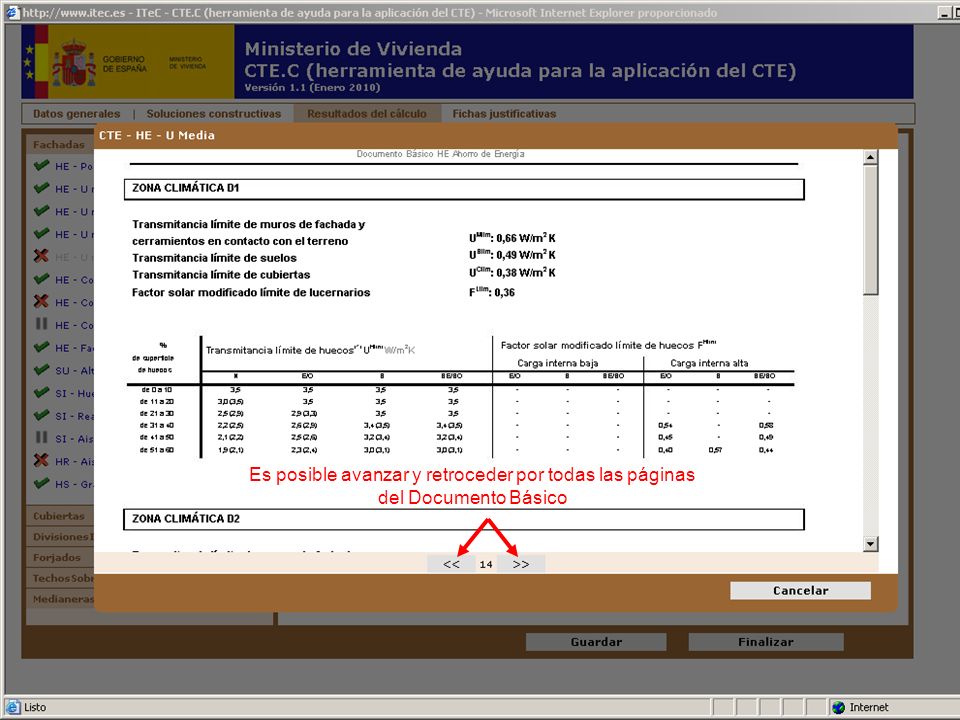Click the Internet Explorer icon in title bar
Image resolution: width=960 pixels, height=720 pixels.
coord(12,12)
